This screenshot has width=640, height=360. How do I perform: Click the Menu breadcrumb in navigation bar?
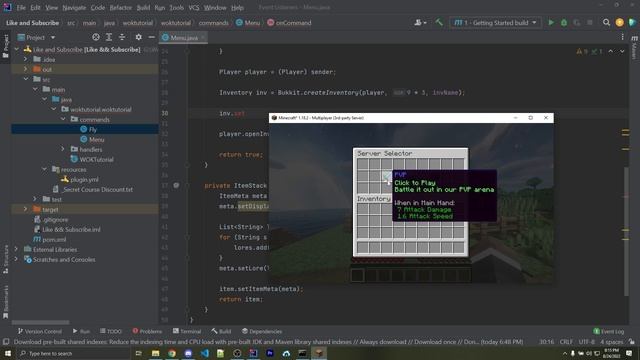tap(248, 23)
